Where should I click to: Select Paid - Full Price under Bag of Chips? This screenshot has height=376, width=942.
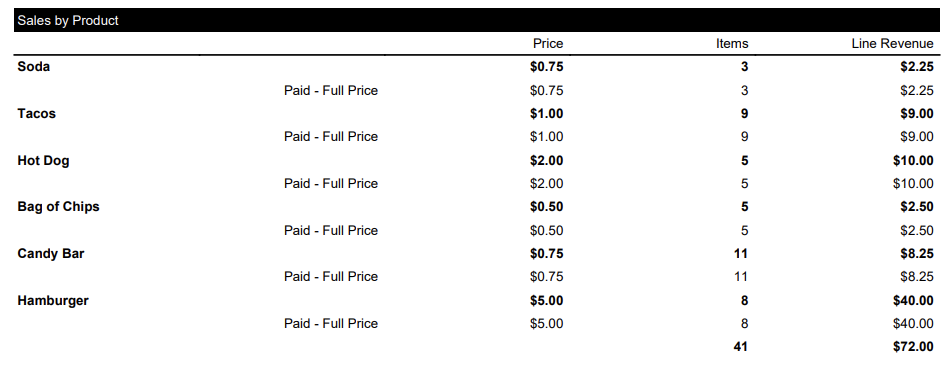(331, 231)
